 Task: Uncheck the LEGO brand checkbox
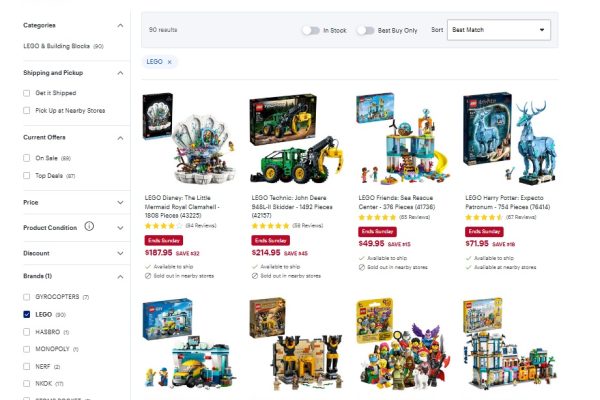click(26, 314)
